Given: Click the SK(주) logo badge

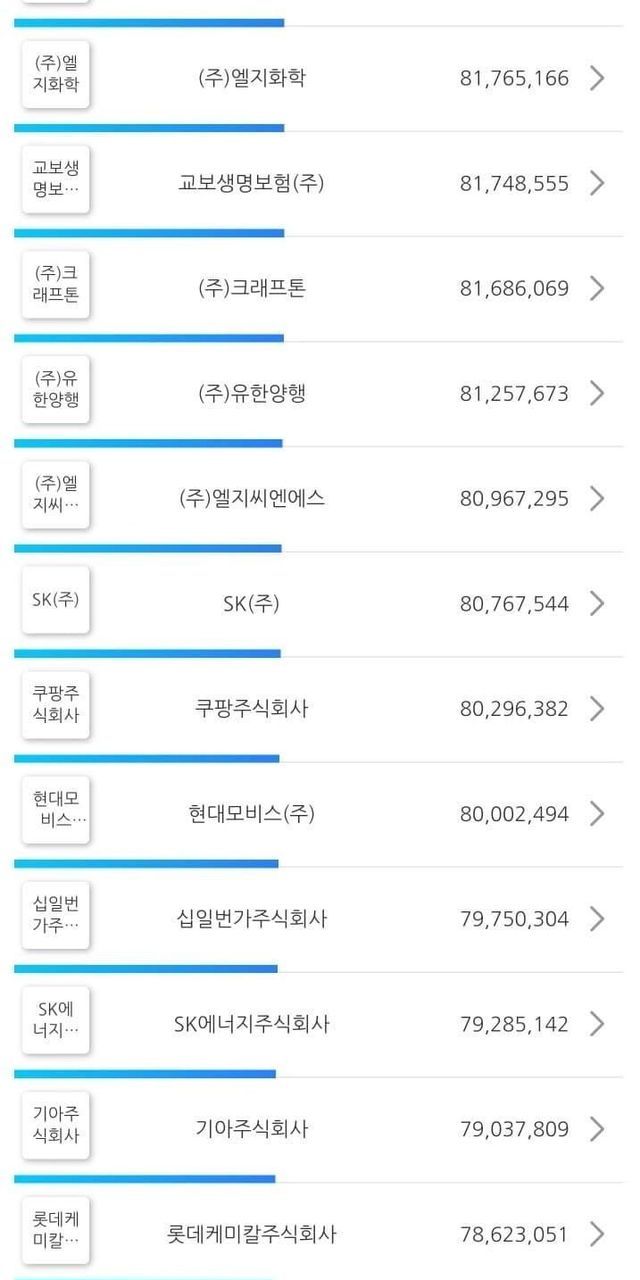Looking at the screenshot, I should [56, 600].
